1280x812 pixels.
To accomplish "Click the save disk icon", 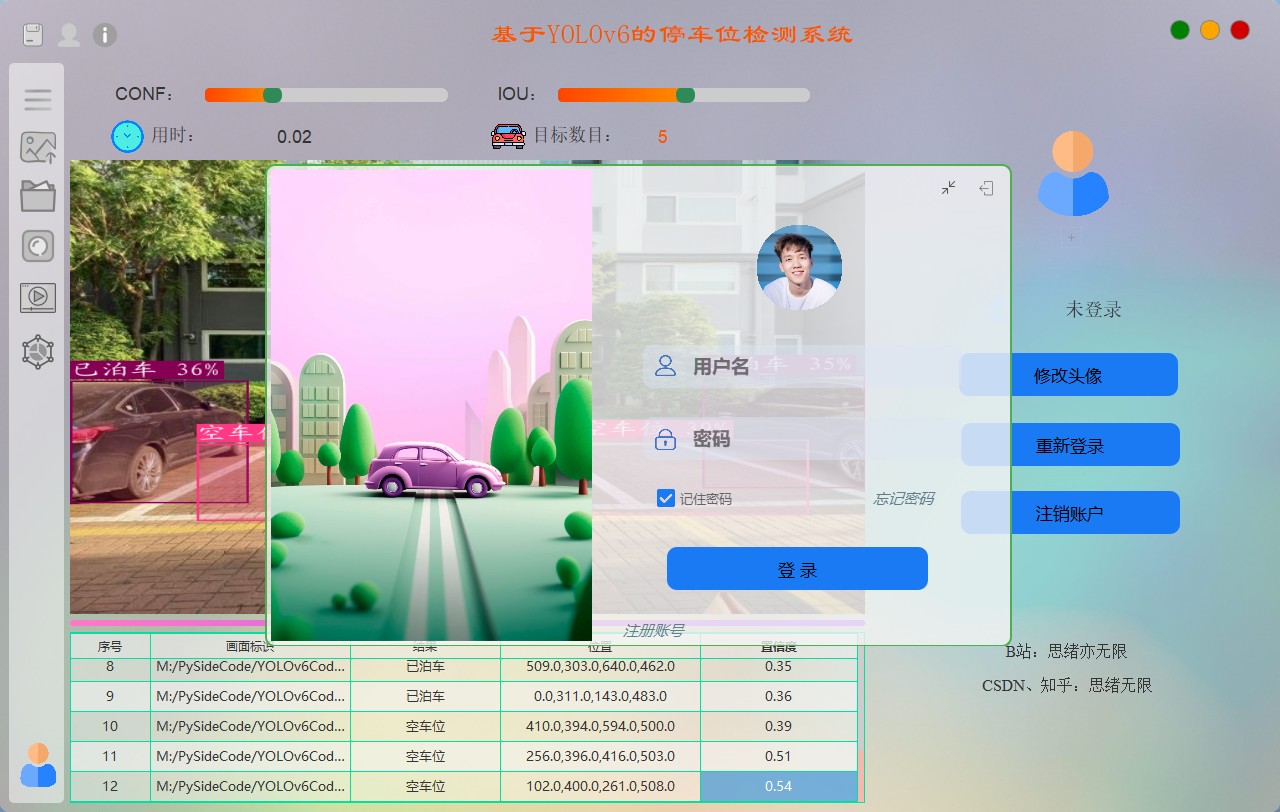I will pyautogui.click(x=33, y=35).
